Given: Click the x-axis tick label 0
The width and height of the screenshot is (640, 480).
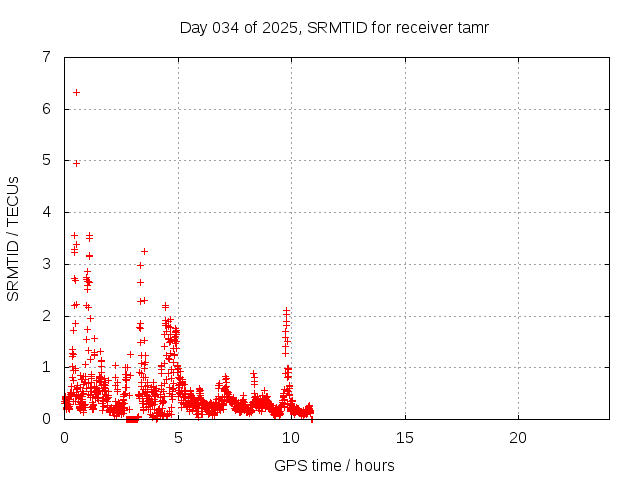Looking at the screenshot, I should tap(64, 437).
